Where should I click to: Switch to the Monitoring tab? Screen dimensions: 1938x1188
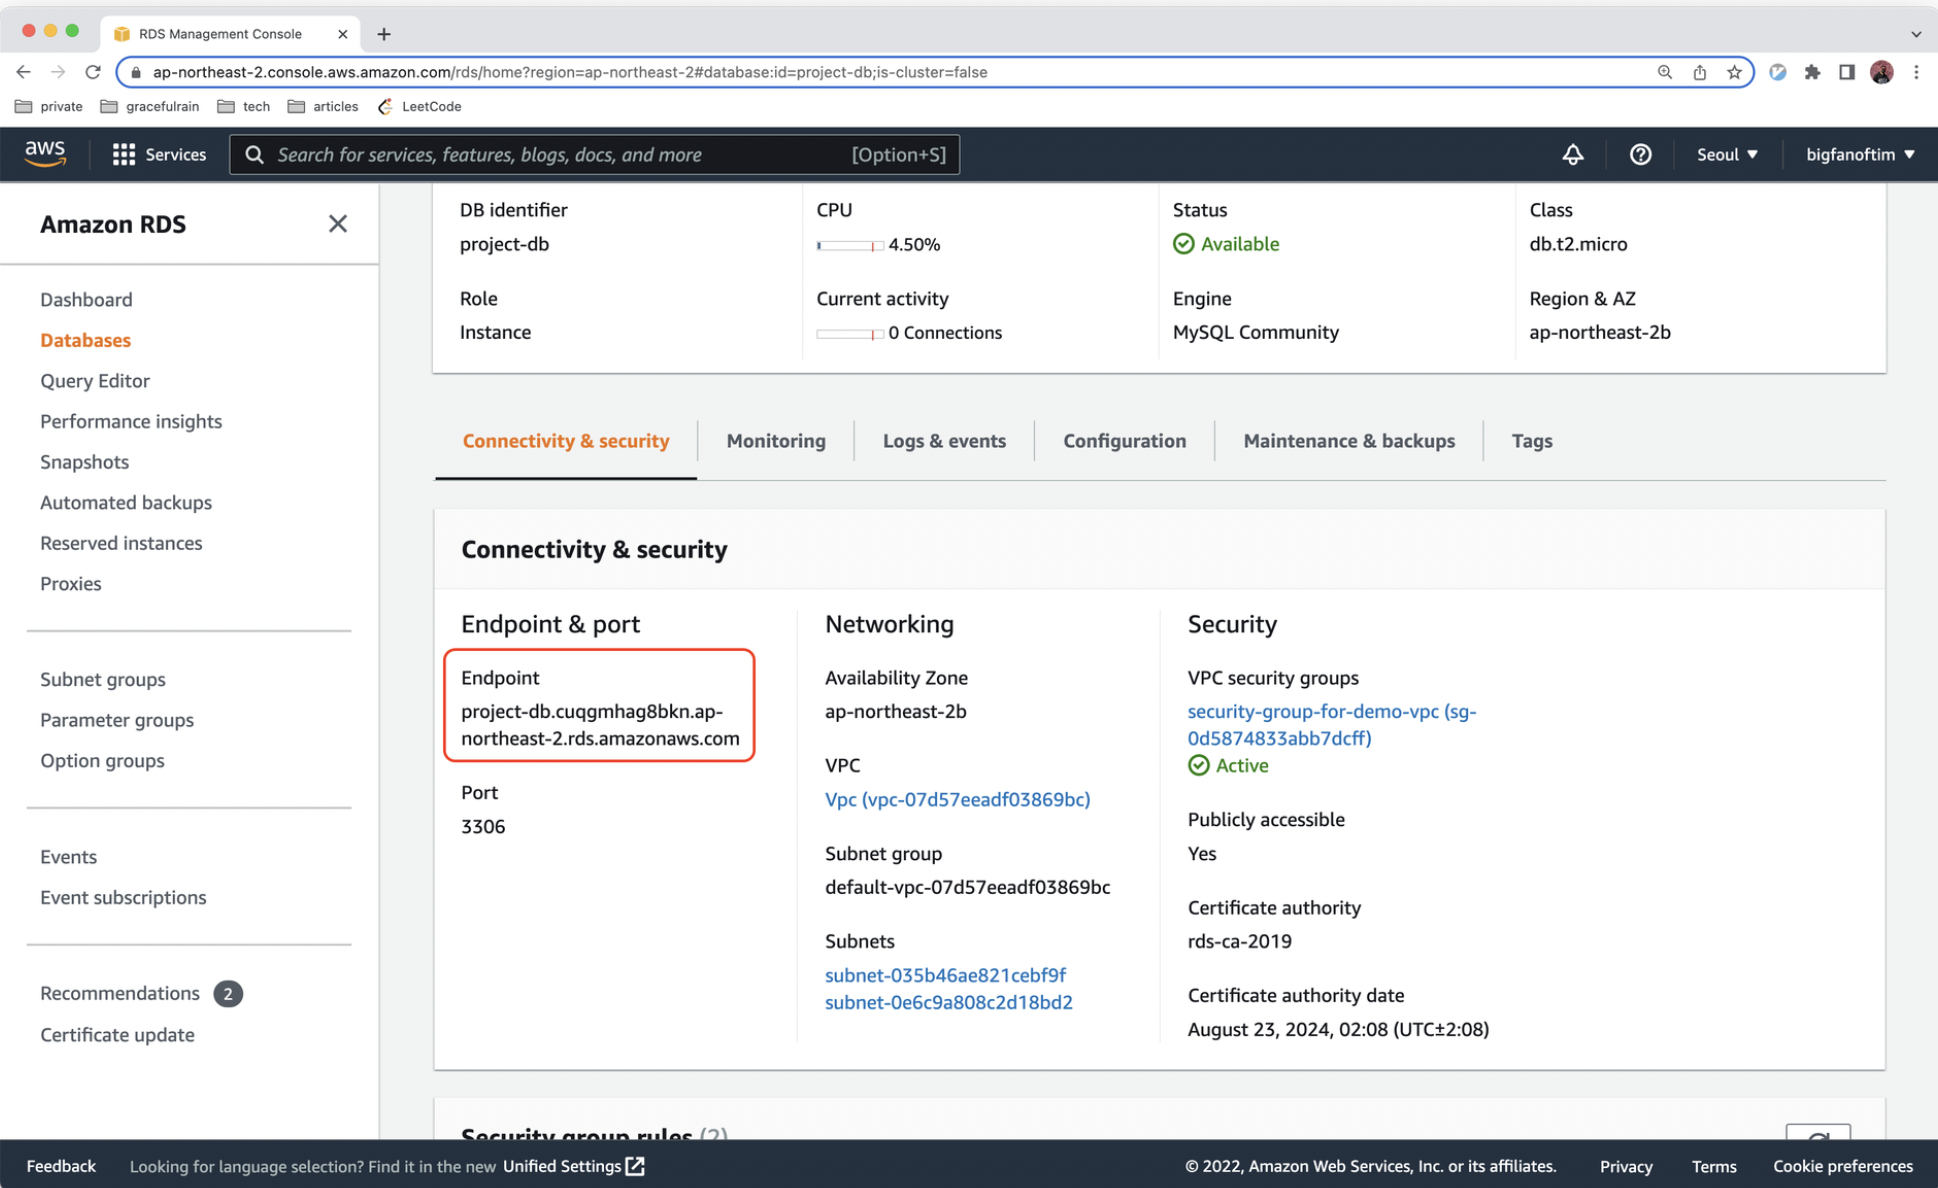click(775, 441)
